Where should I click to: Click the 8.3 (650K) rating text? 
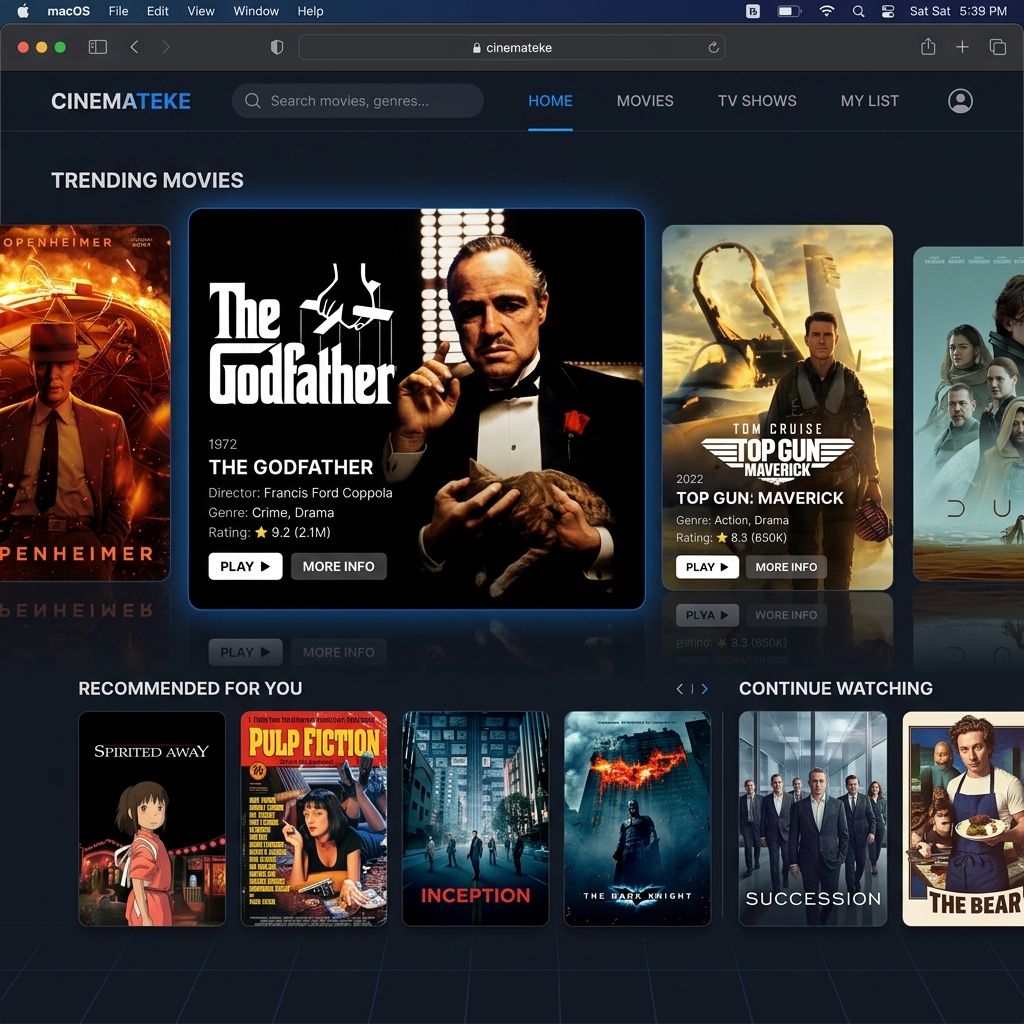pos(759,537)
